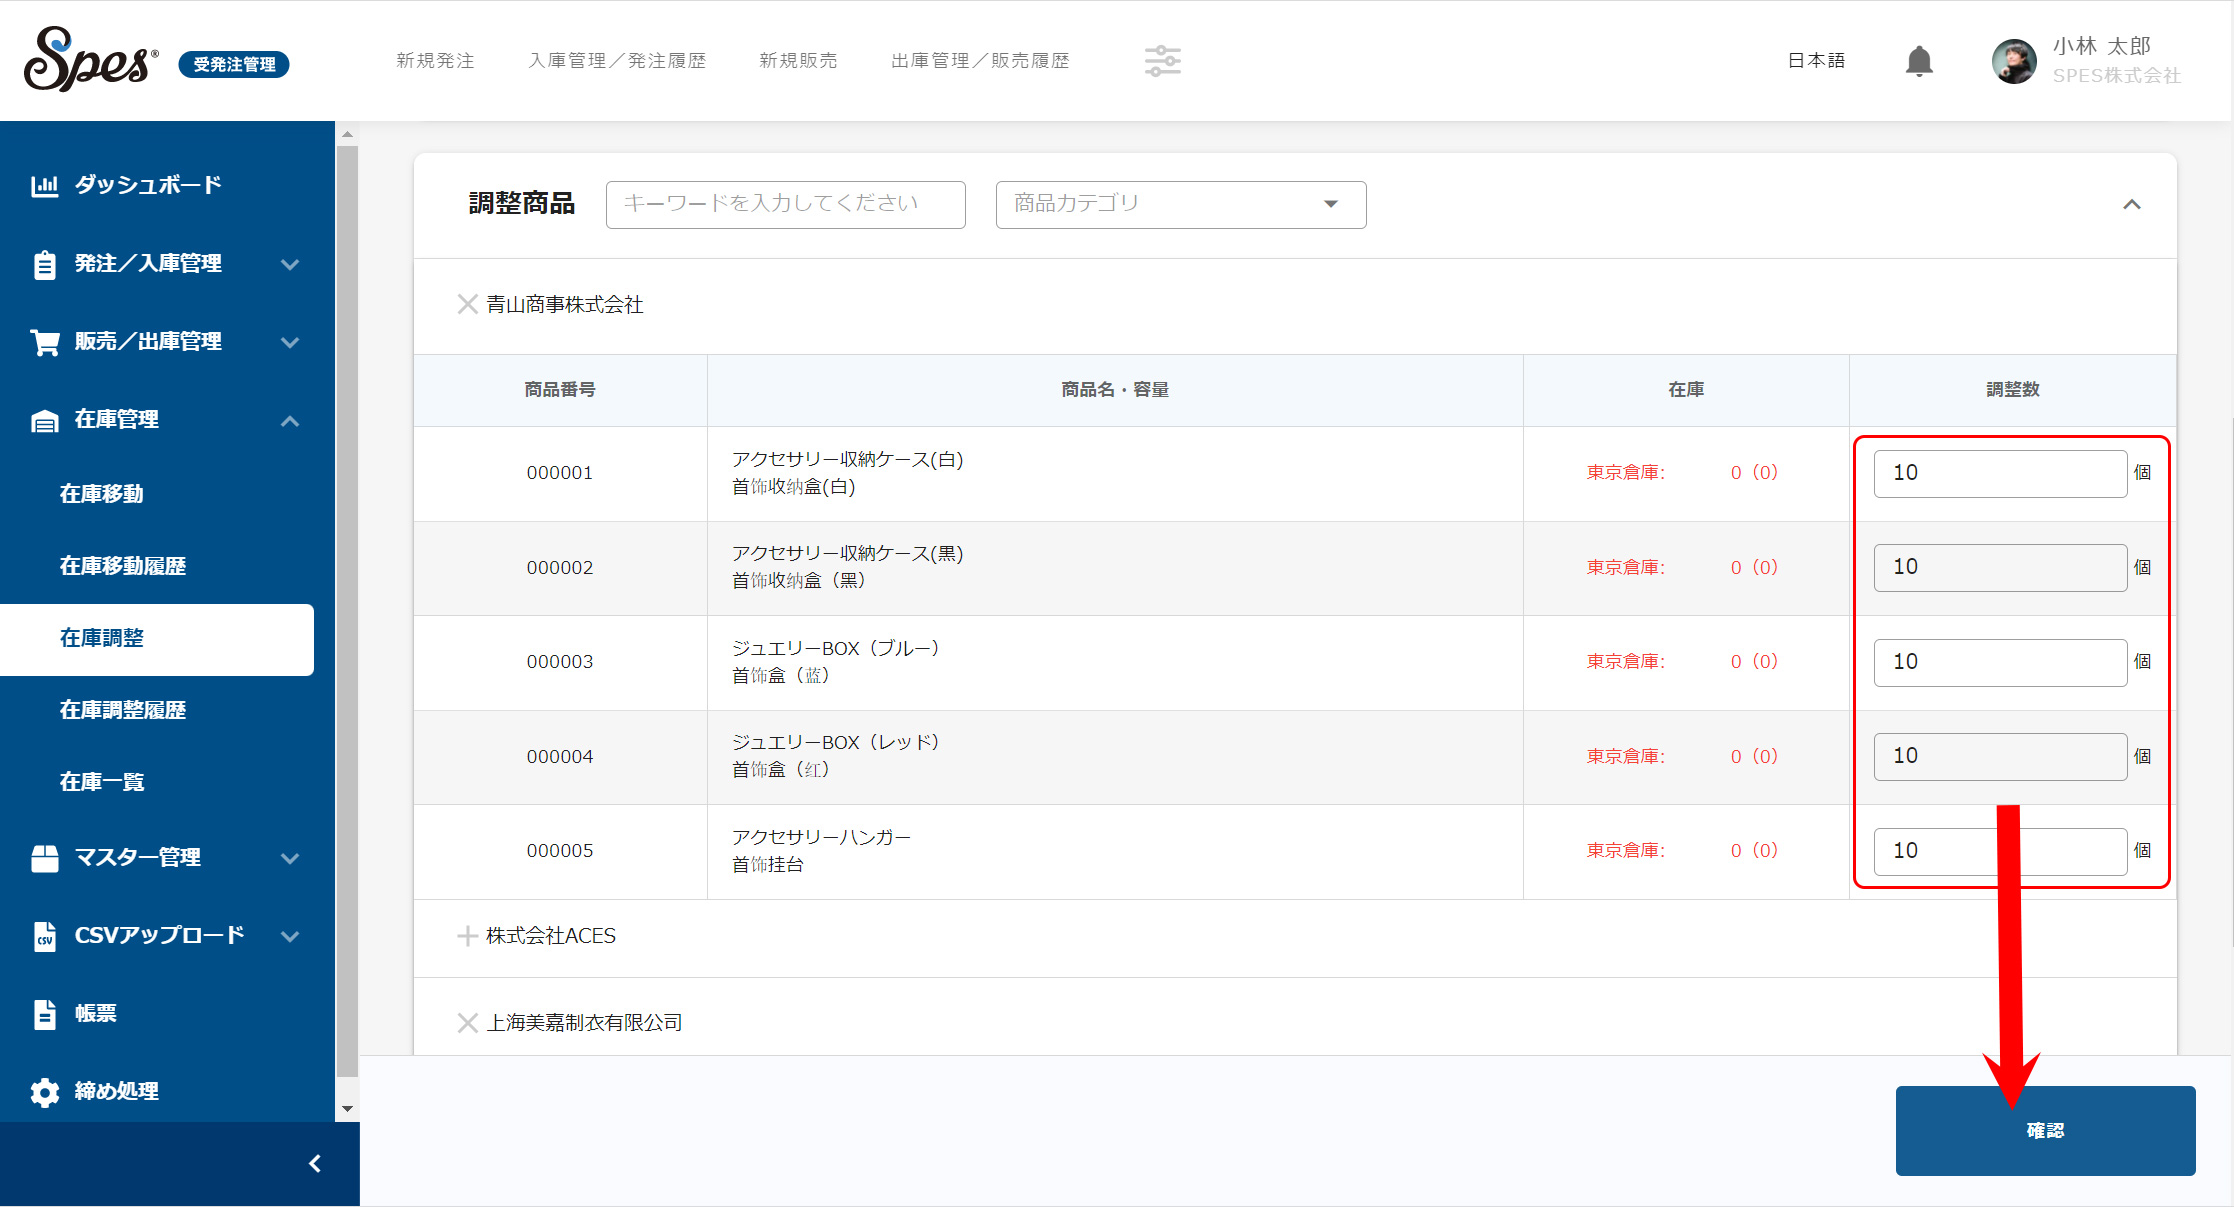Viewport: 2234px width, 1207px height.
Task: Select 在庫一覧 in sidebar
Action: (102, 782)
